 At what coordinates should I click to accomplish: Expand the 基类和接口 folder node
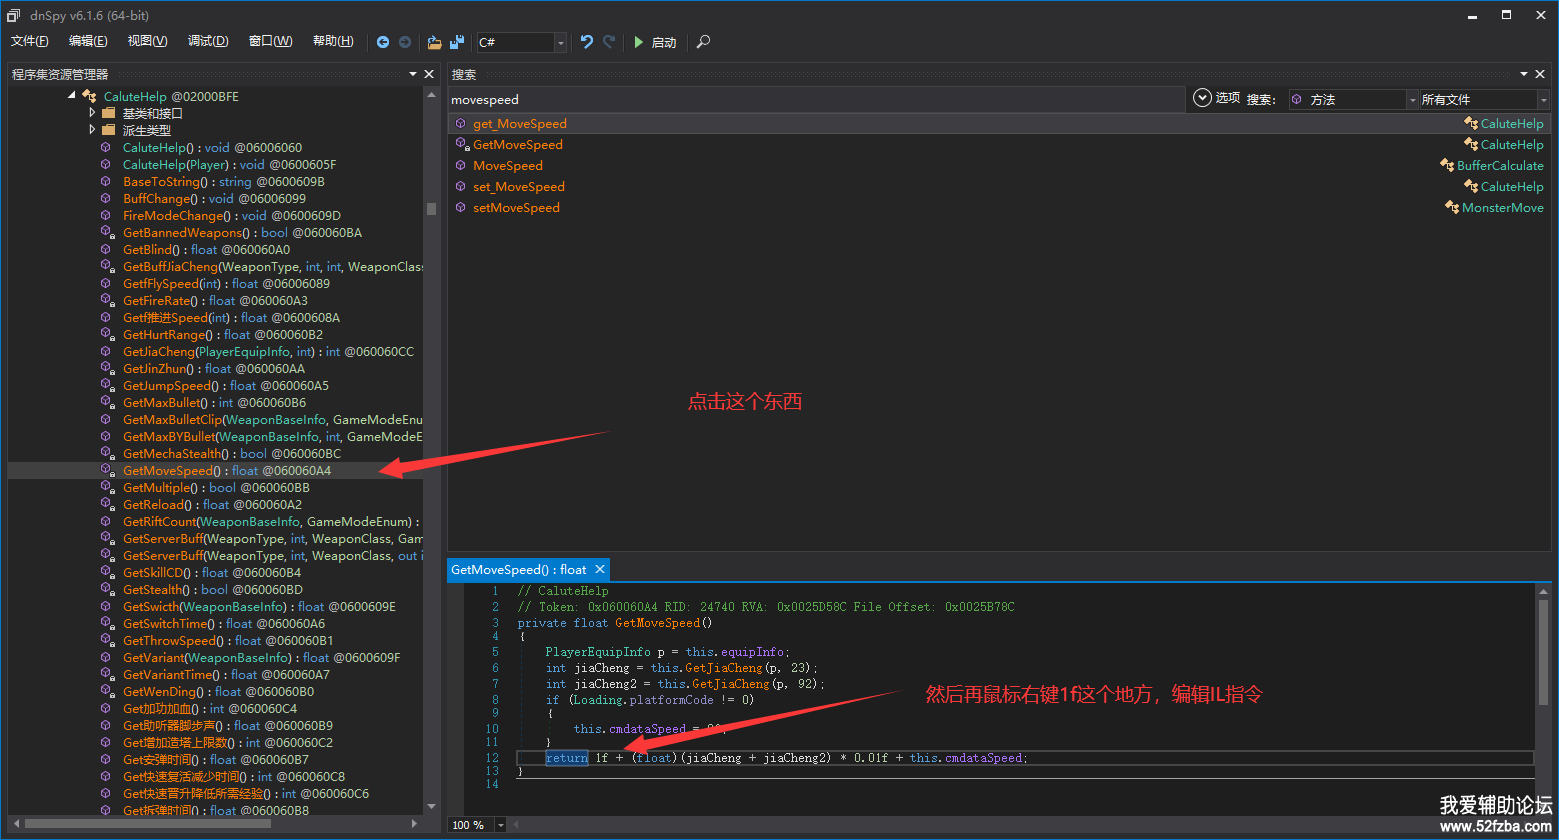[92, 113]
